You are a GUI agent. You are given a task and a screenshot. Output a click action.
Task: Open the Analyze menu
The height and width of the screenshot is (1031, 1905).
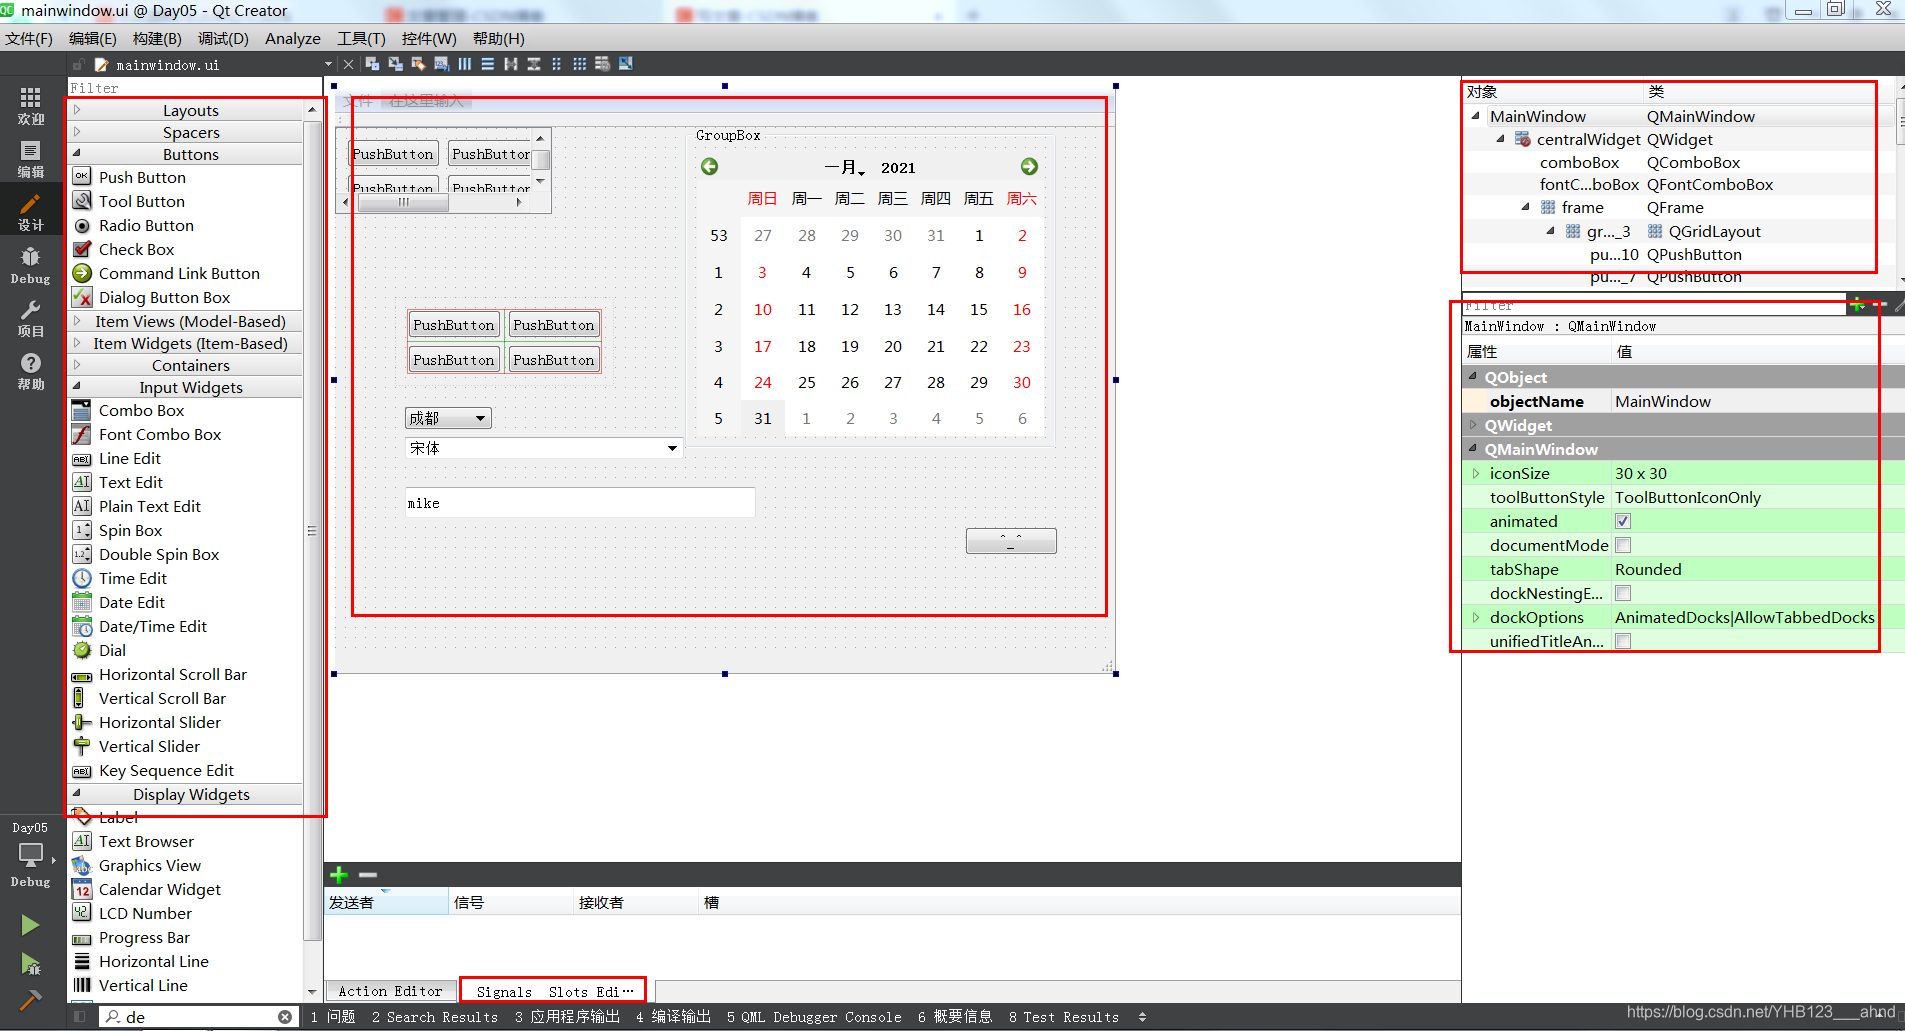pyautogui.click(x=293, y=38)
